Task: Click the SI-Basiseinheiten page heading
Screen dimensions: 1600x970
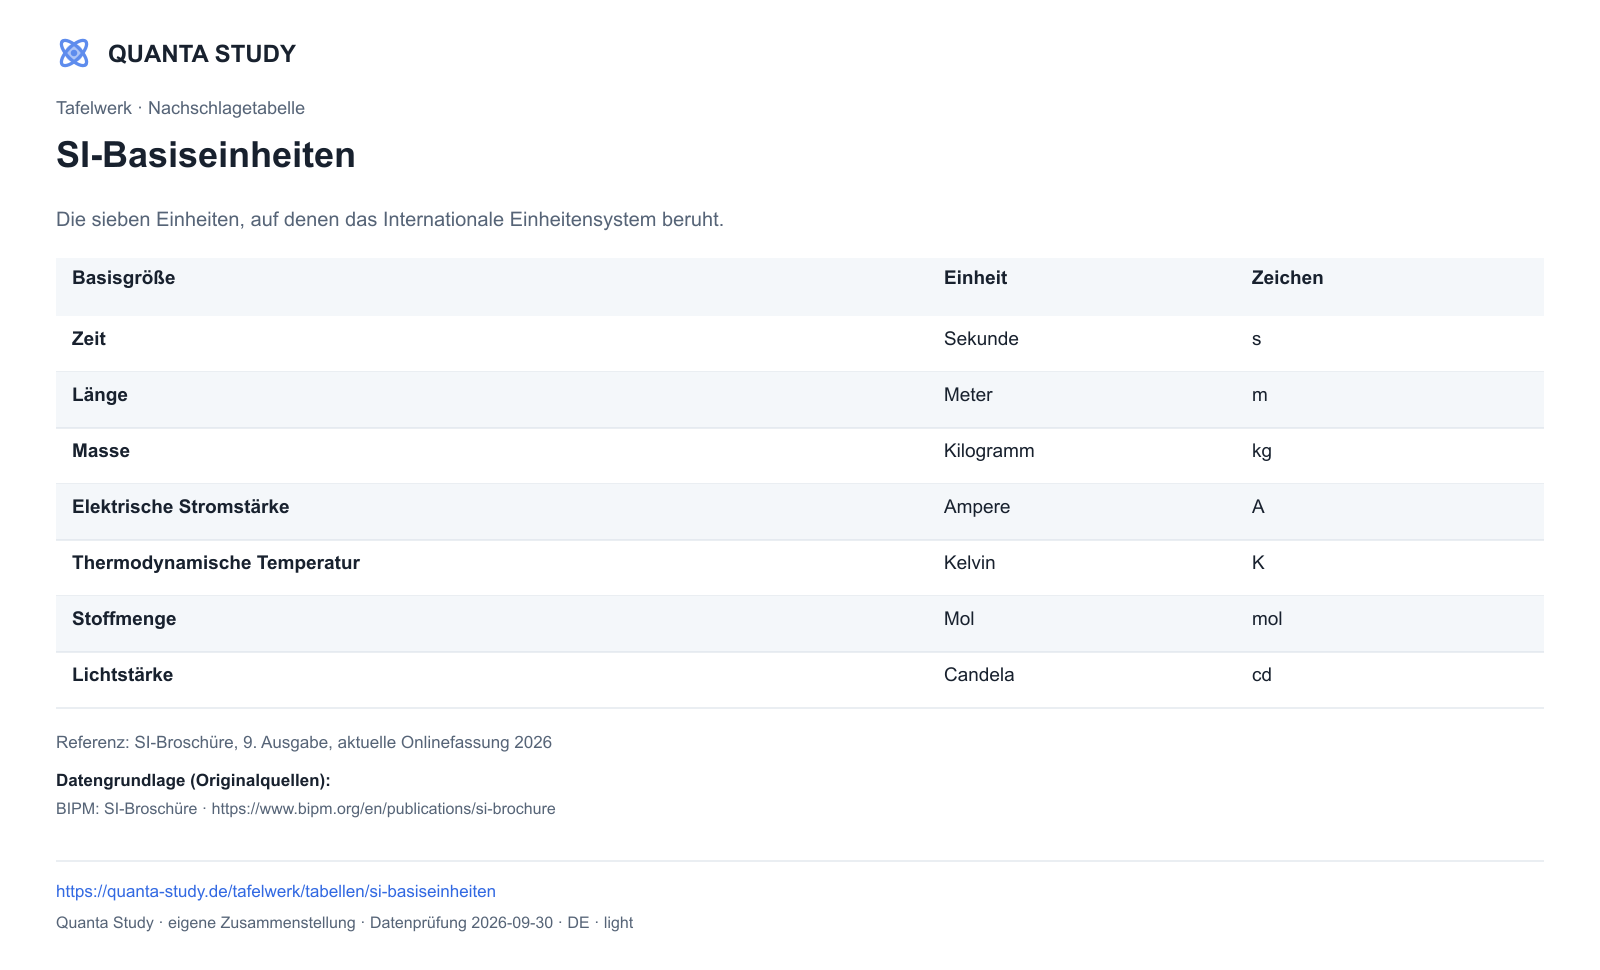Action: [206, 155]
